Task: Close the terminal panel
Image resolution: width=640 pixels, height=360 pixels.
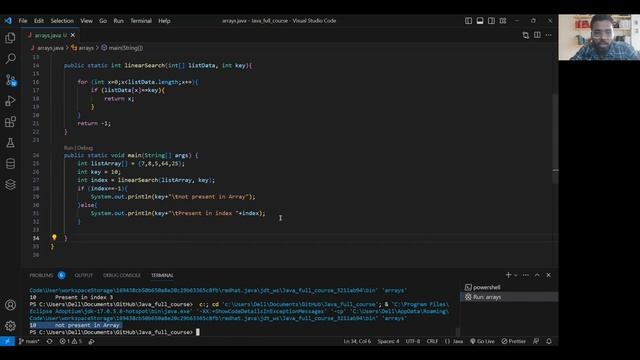Action: tap(549, 275)
